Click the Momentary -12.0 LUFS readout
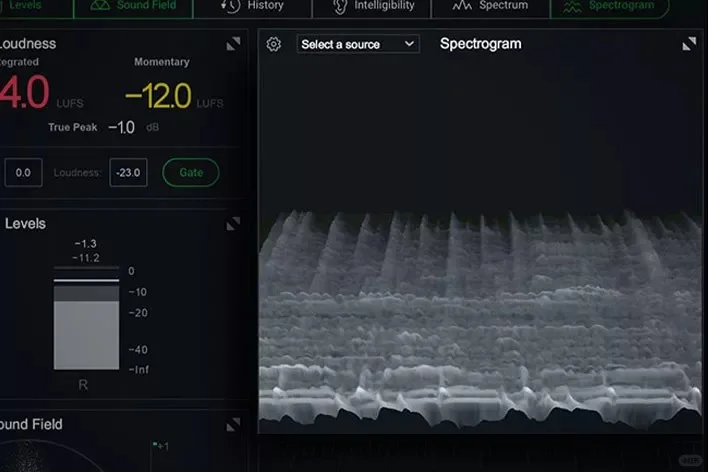The image size is (708, 472). pos(158,96)
